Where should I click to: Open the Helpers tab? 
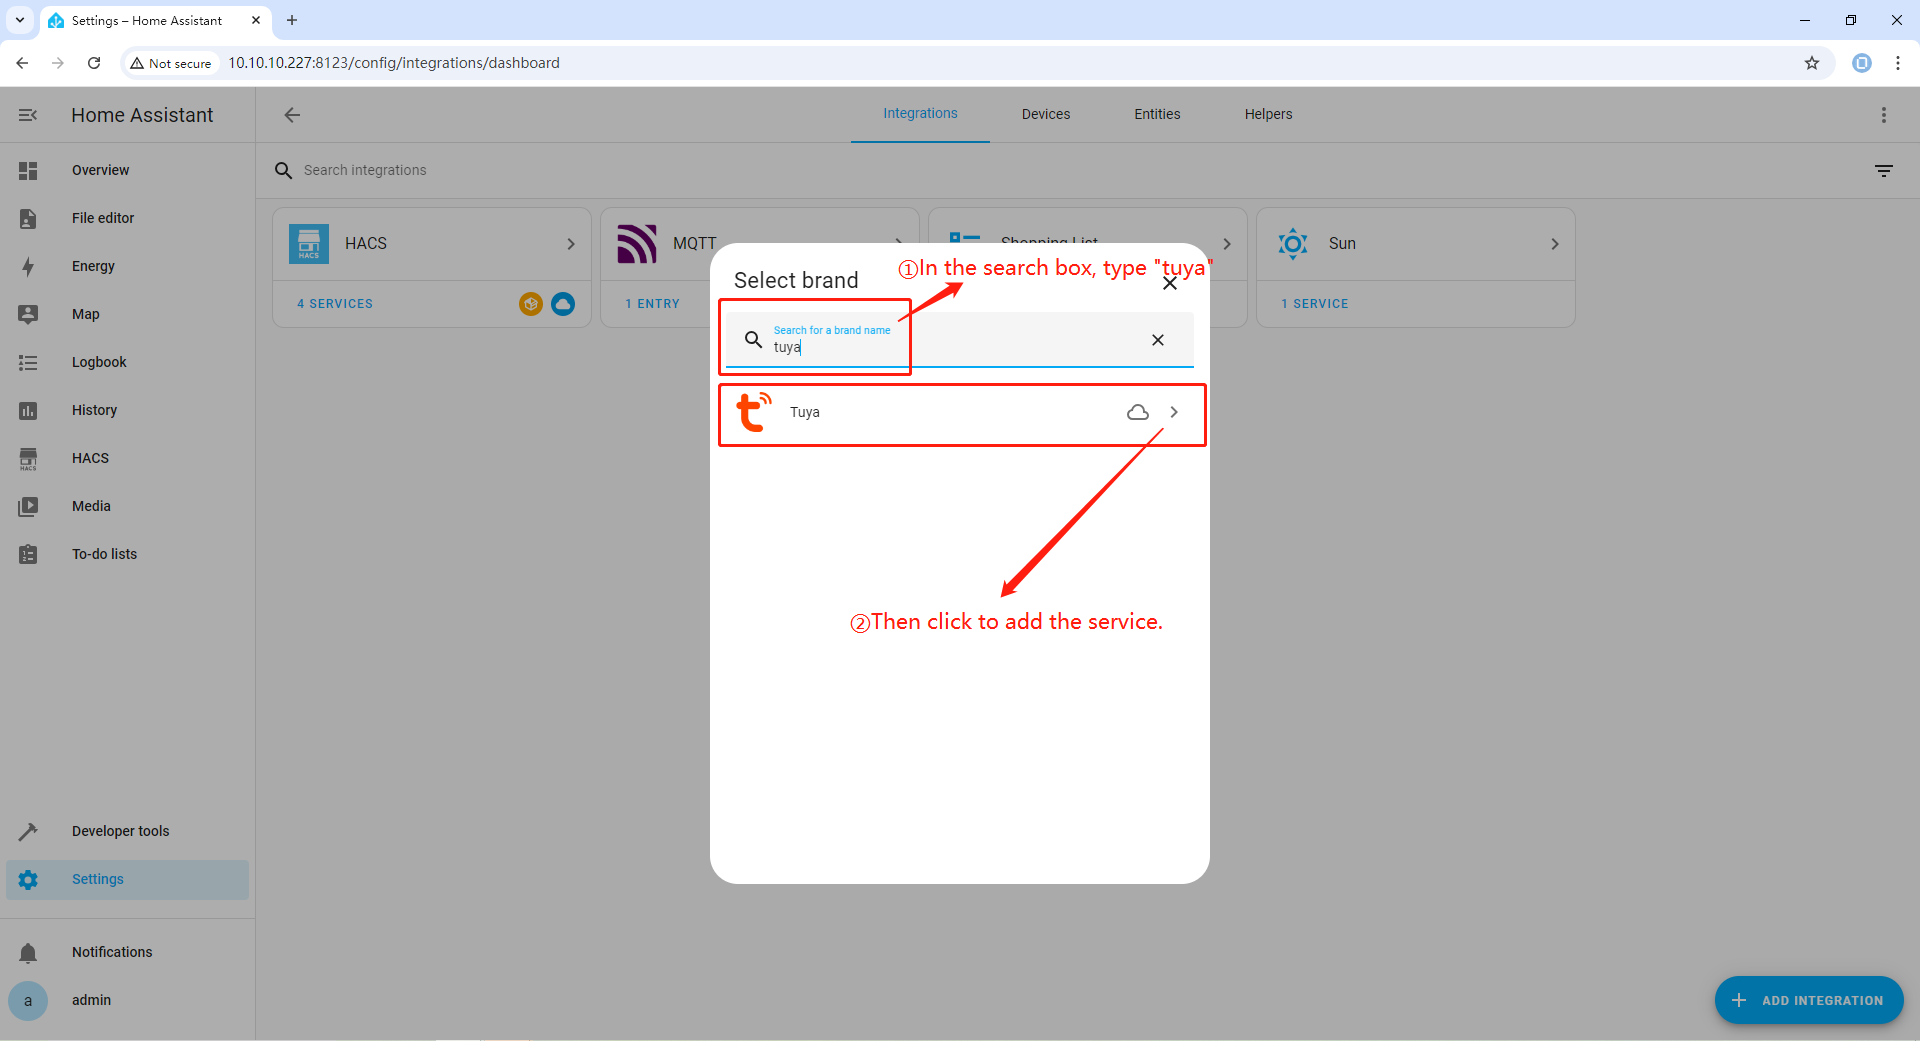click(x=1268, y=114)
